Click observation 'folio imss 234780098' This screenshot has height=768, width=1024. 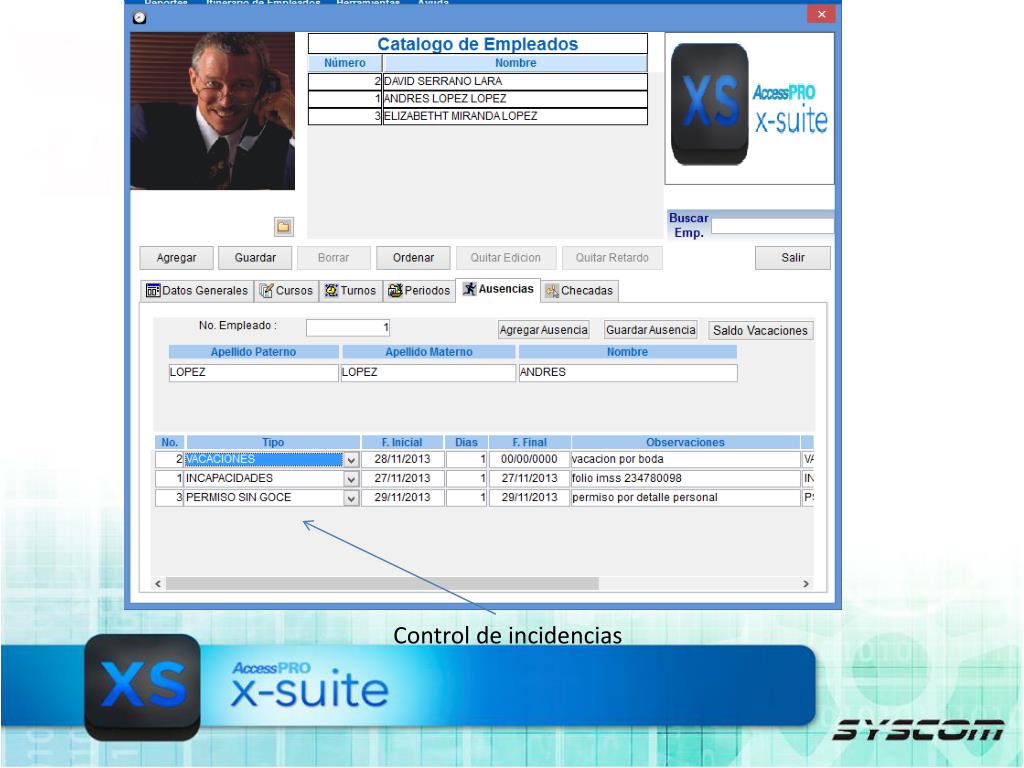click(x=686, y=479)
